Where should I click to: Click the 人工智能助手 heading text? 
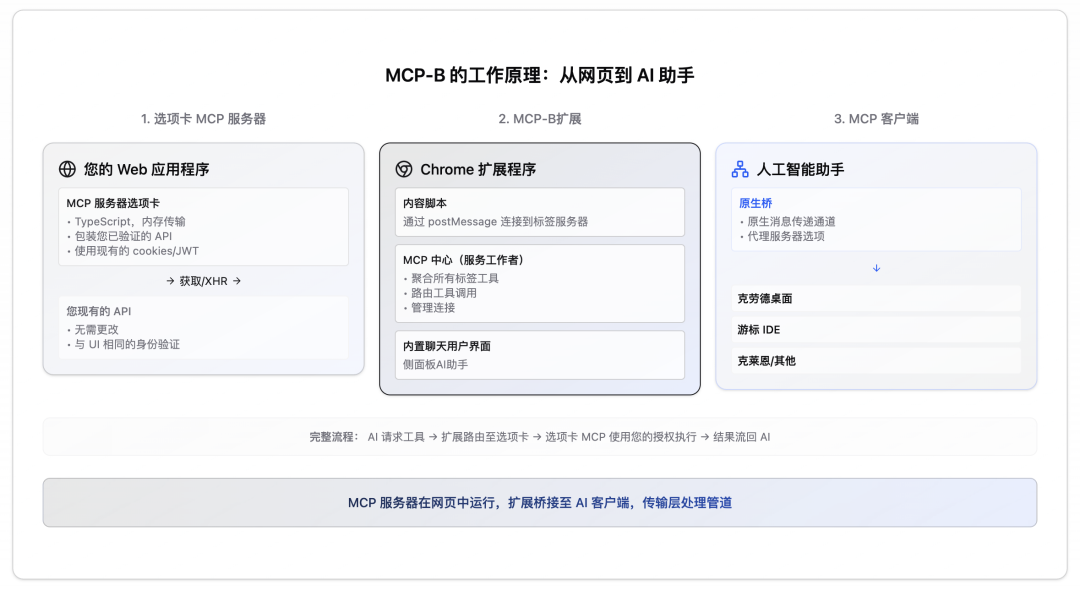pos(800,169)
